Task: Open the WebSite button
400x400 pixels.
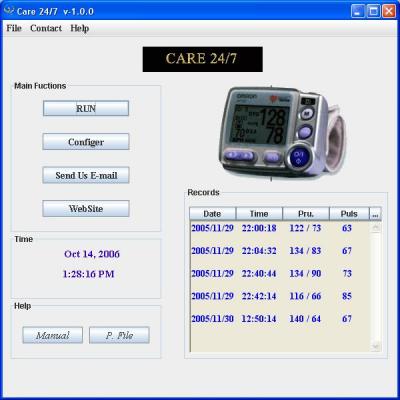Action: pyautogui.click(x=86, y=208)
